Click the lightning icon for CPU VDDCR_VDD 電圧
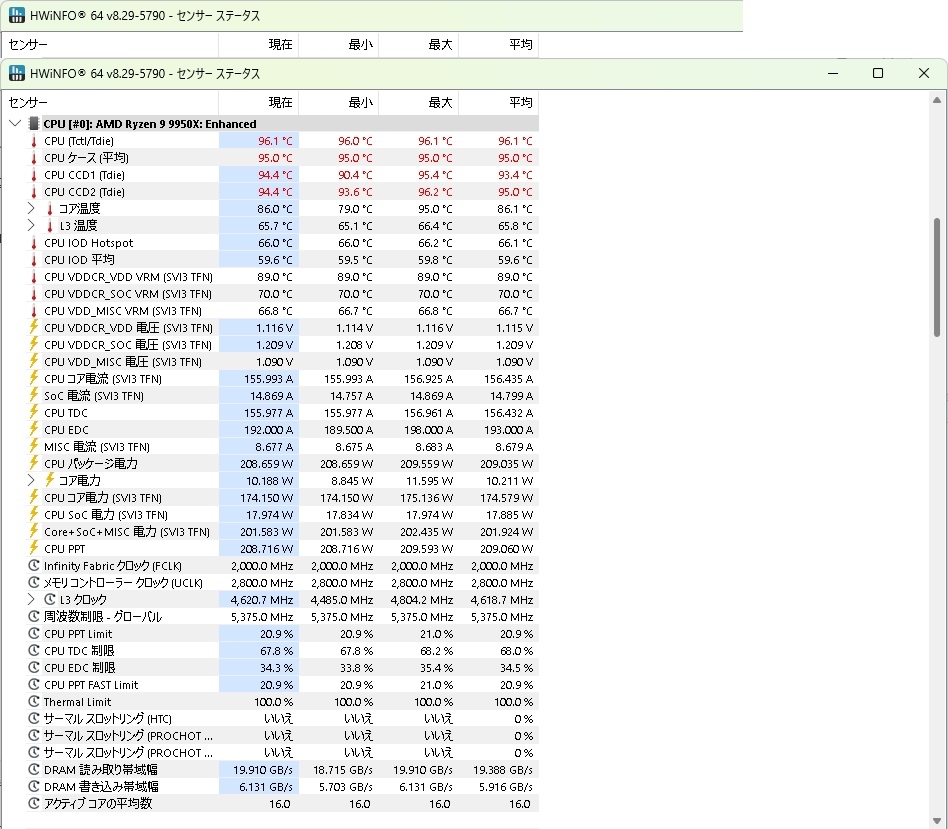Viewport: 948px width, 829px height. [34, 328]
